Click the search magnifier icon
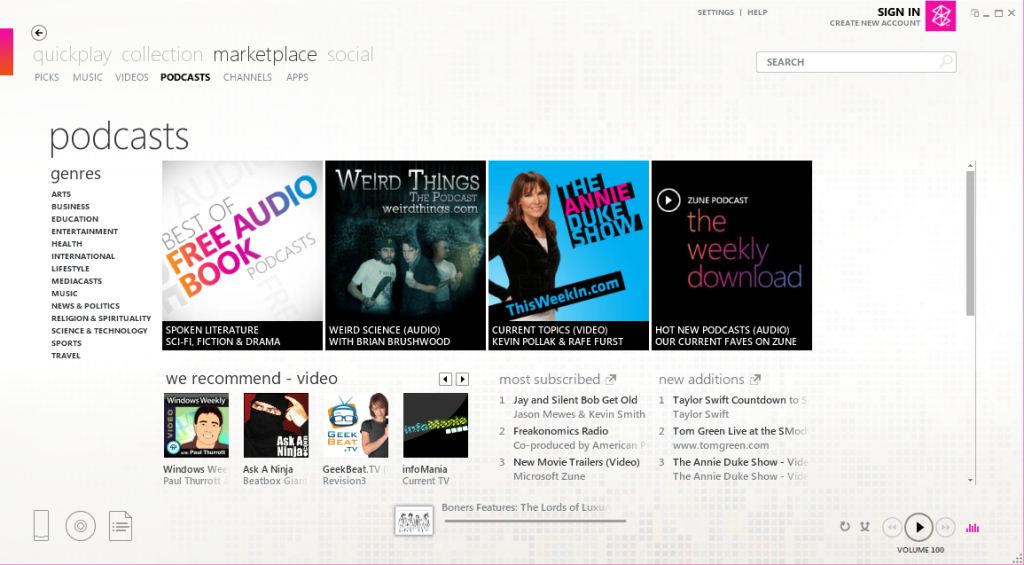 (945, 62)
